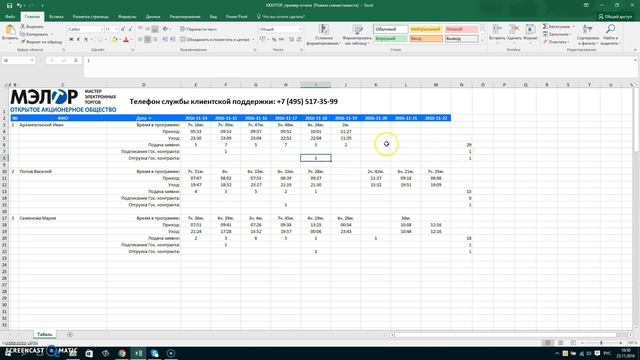Screen dimensions: 640x360
Task: Open Find and Select (Найти и выделить)
Action: pyautogui.click(x=611, y=35)
